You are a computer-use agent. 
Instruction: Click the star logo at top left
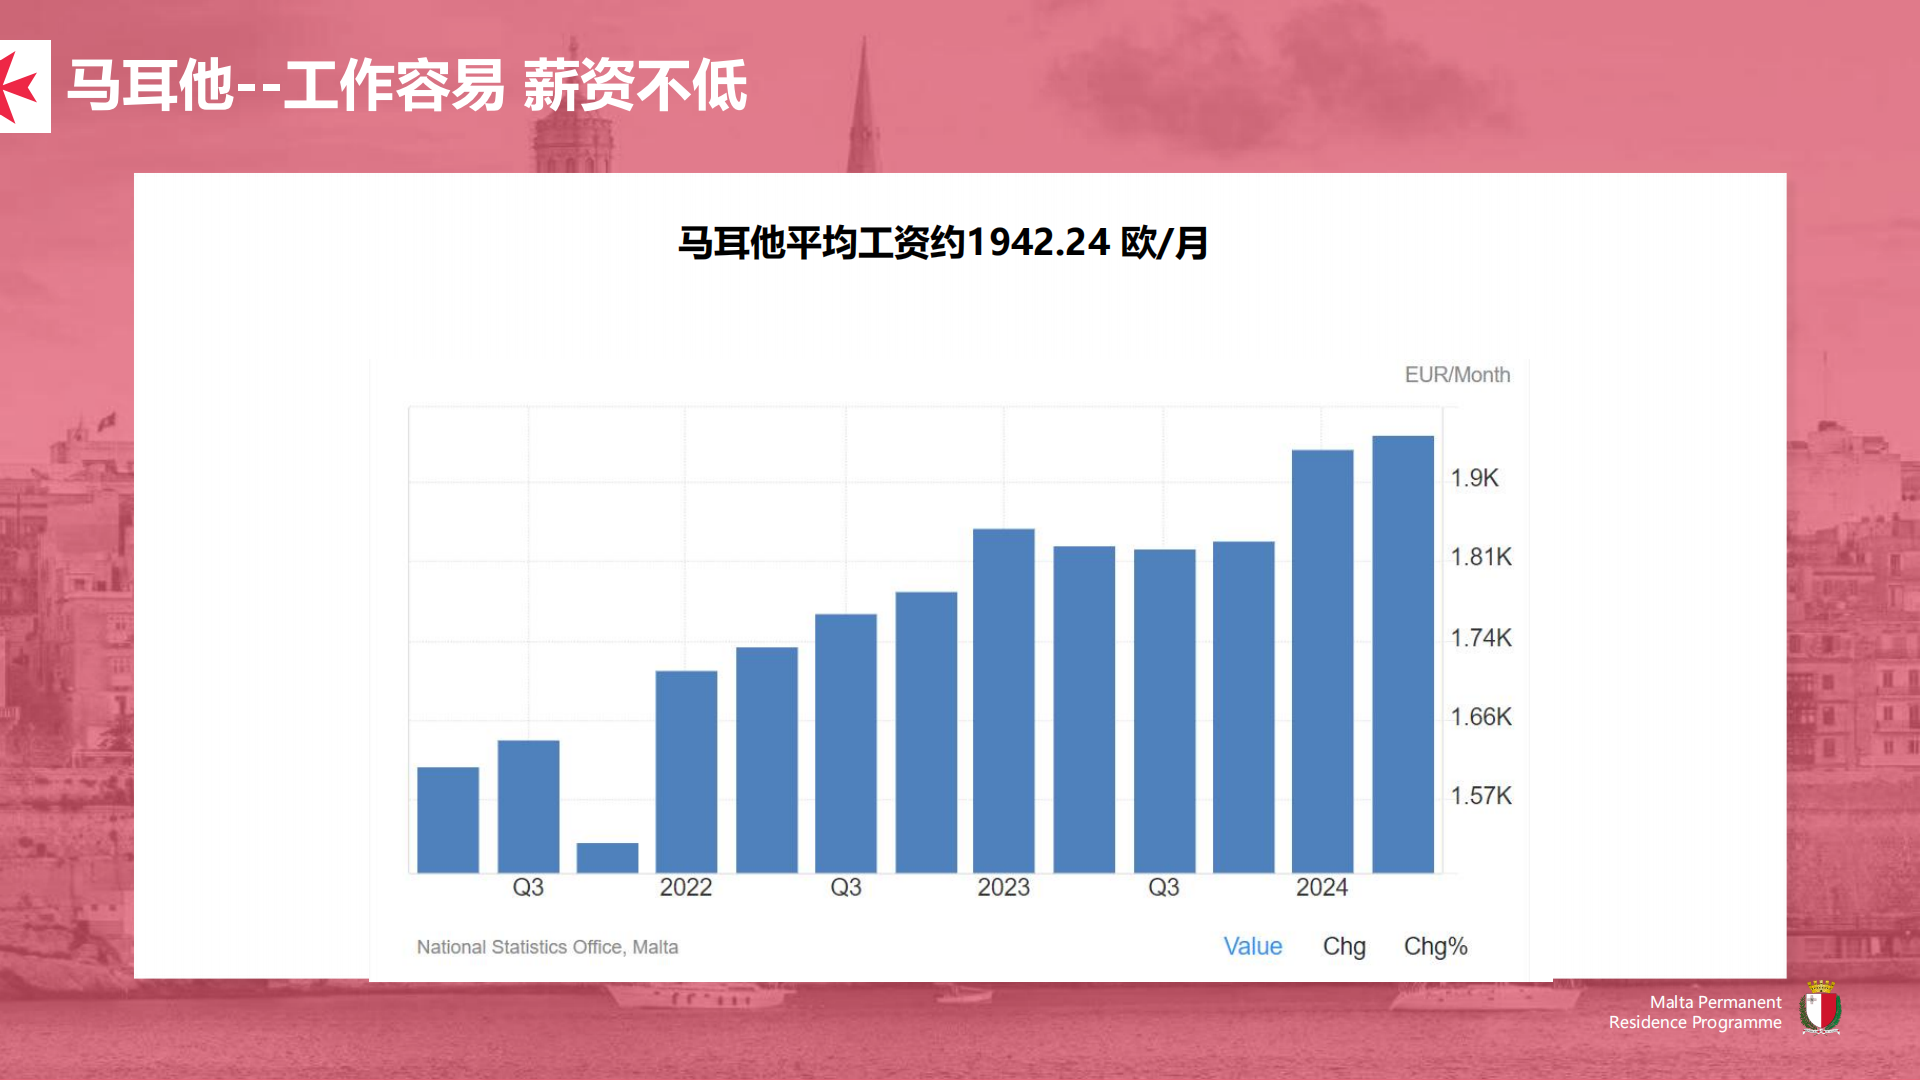pos(24,86)
